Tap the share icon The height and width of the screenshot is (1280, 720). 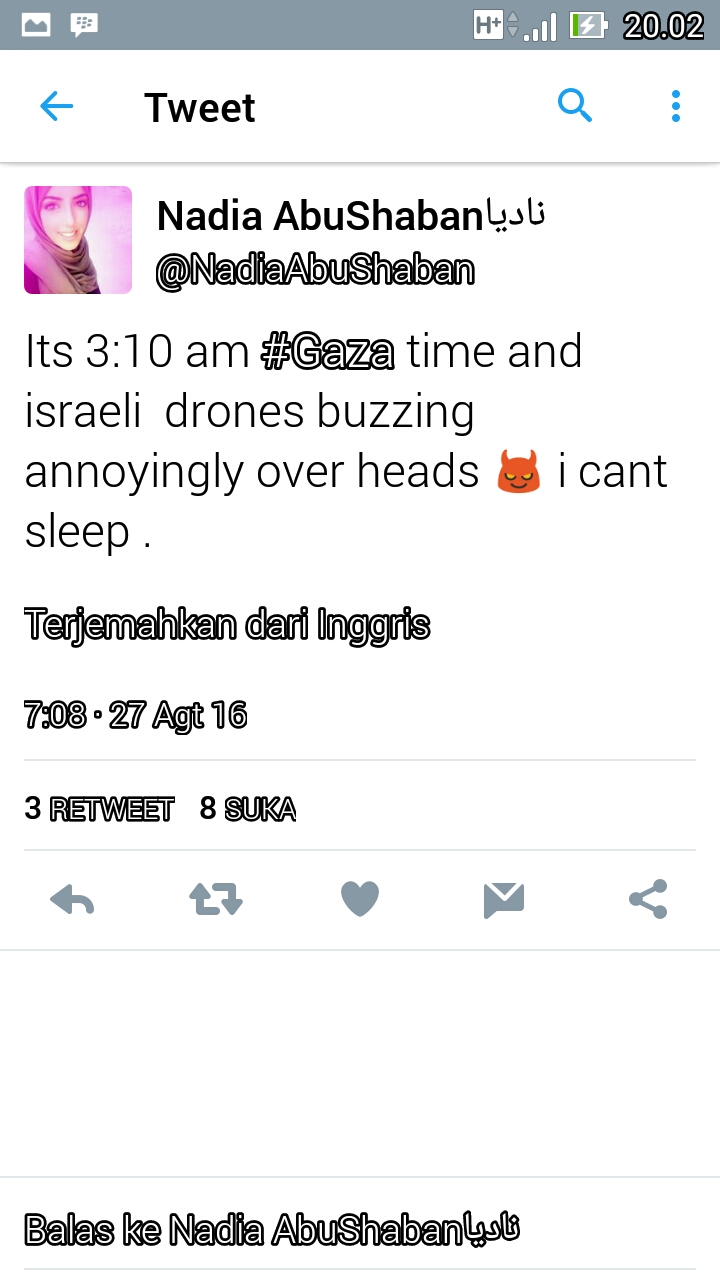648,900
